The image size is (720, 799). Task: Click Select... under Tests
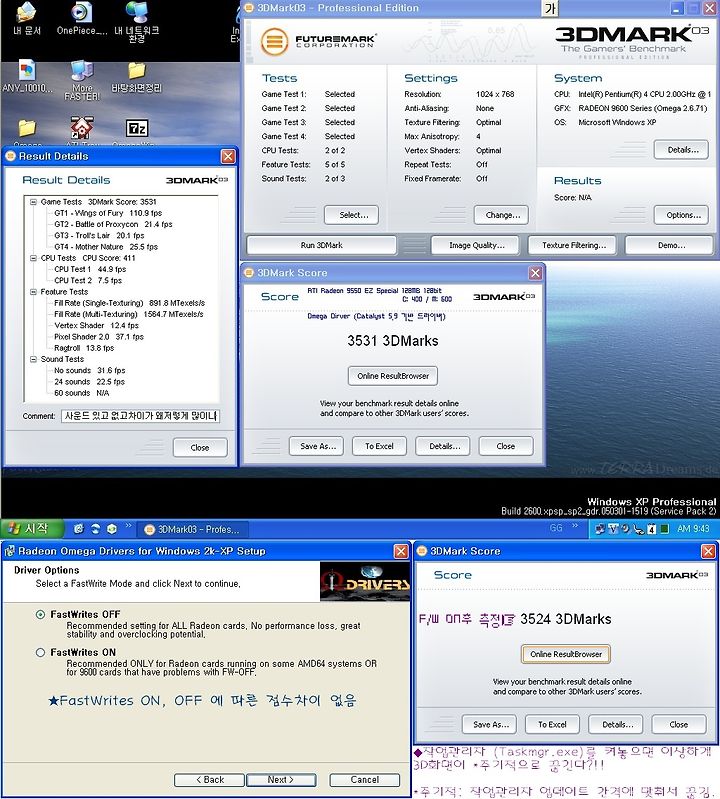point(352,215)
